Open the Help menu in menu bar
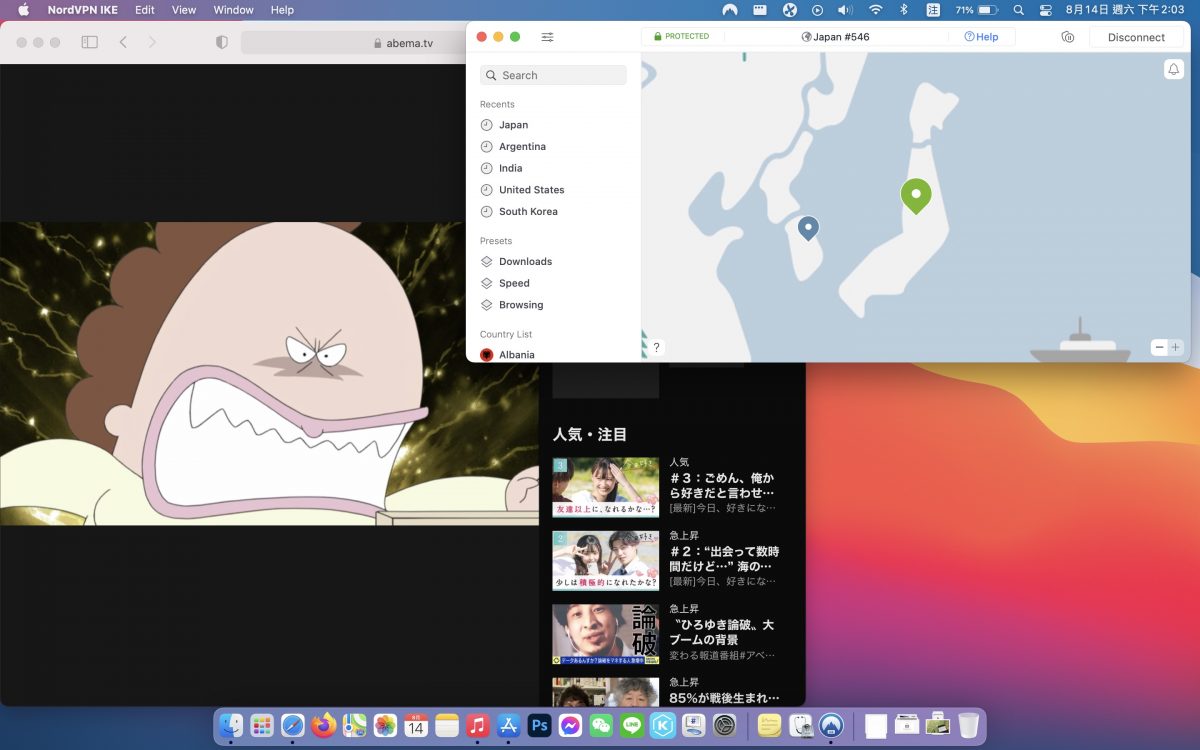Image resolution: width=1200 pixels, height=750 pixels. point(282,10)
